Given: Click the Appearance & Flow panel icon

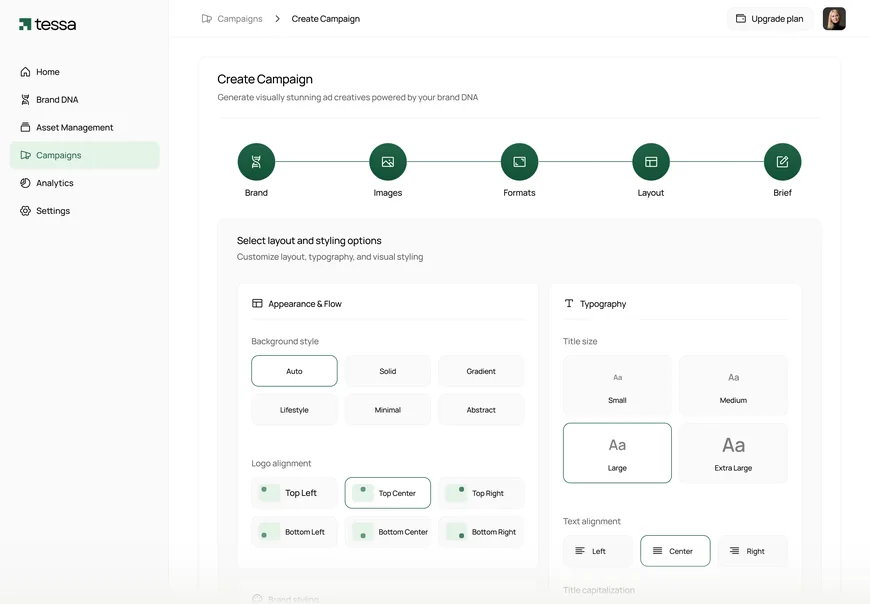Looking at the screenshot, I should click(257, 303).
